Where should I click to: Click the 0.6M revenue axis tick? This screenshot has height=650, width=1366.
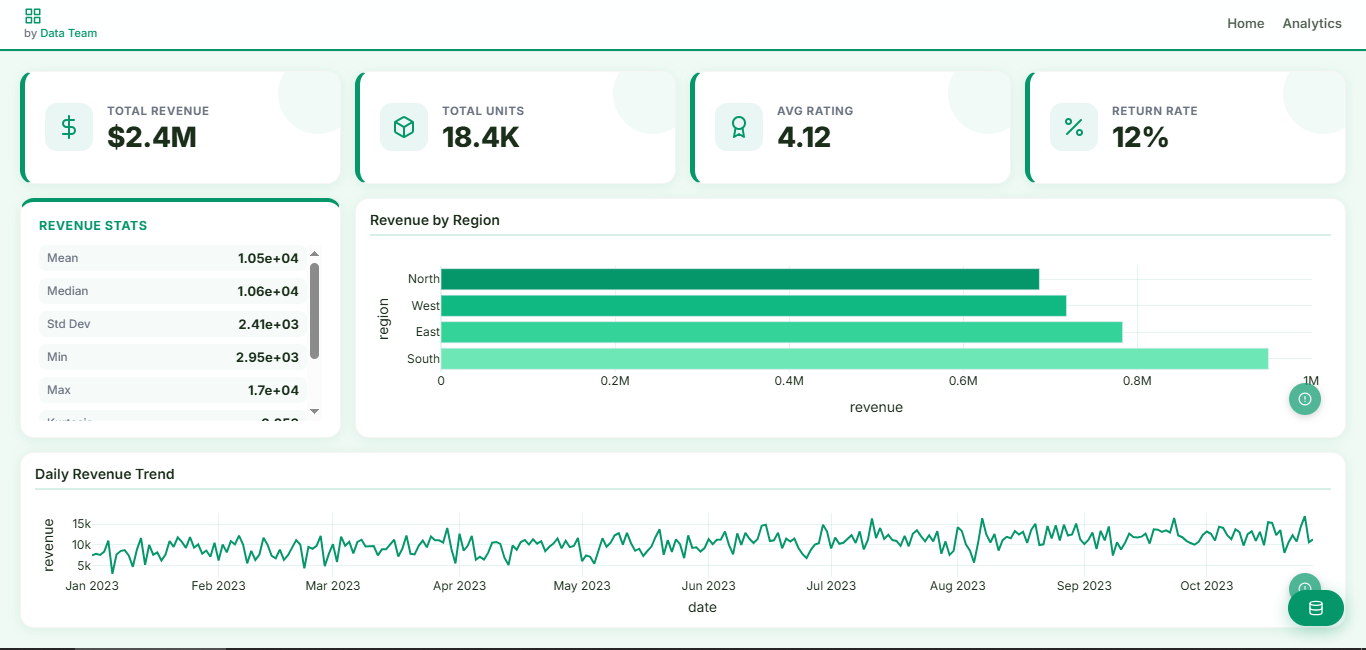(x=963, y=381)
